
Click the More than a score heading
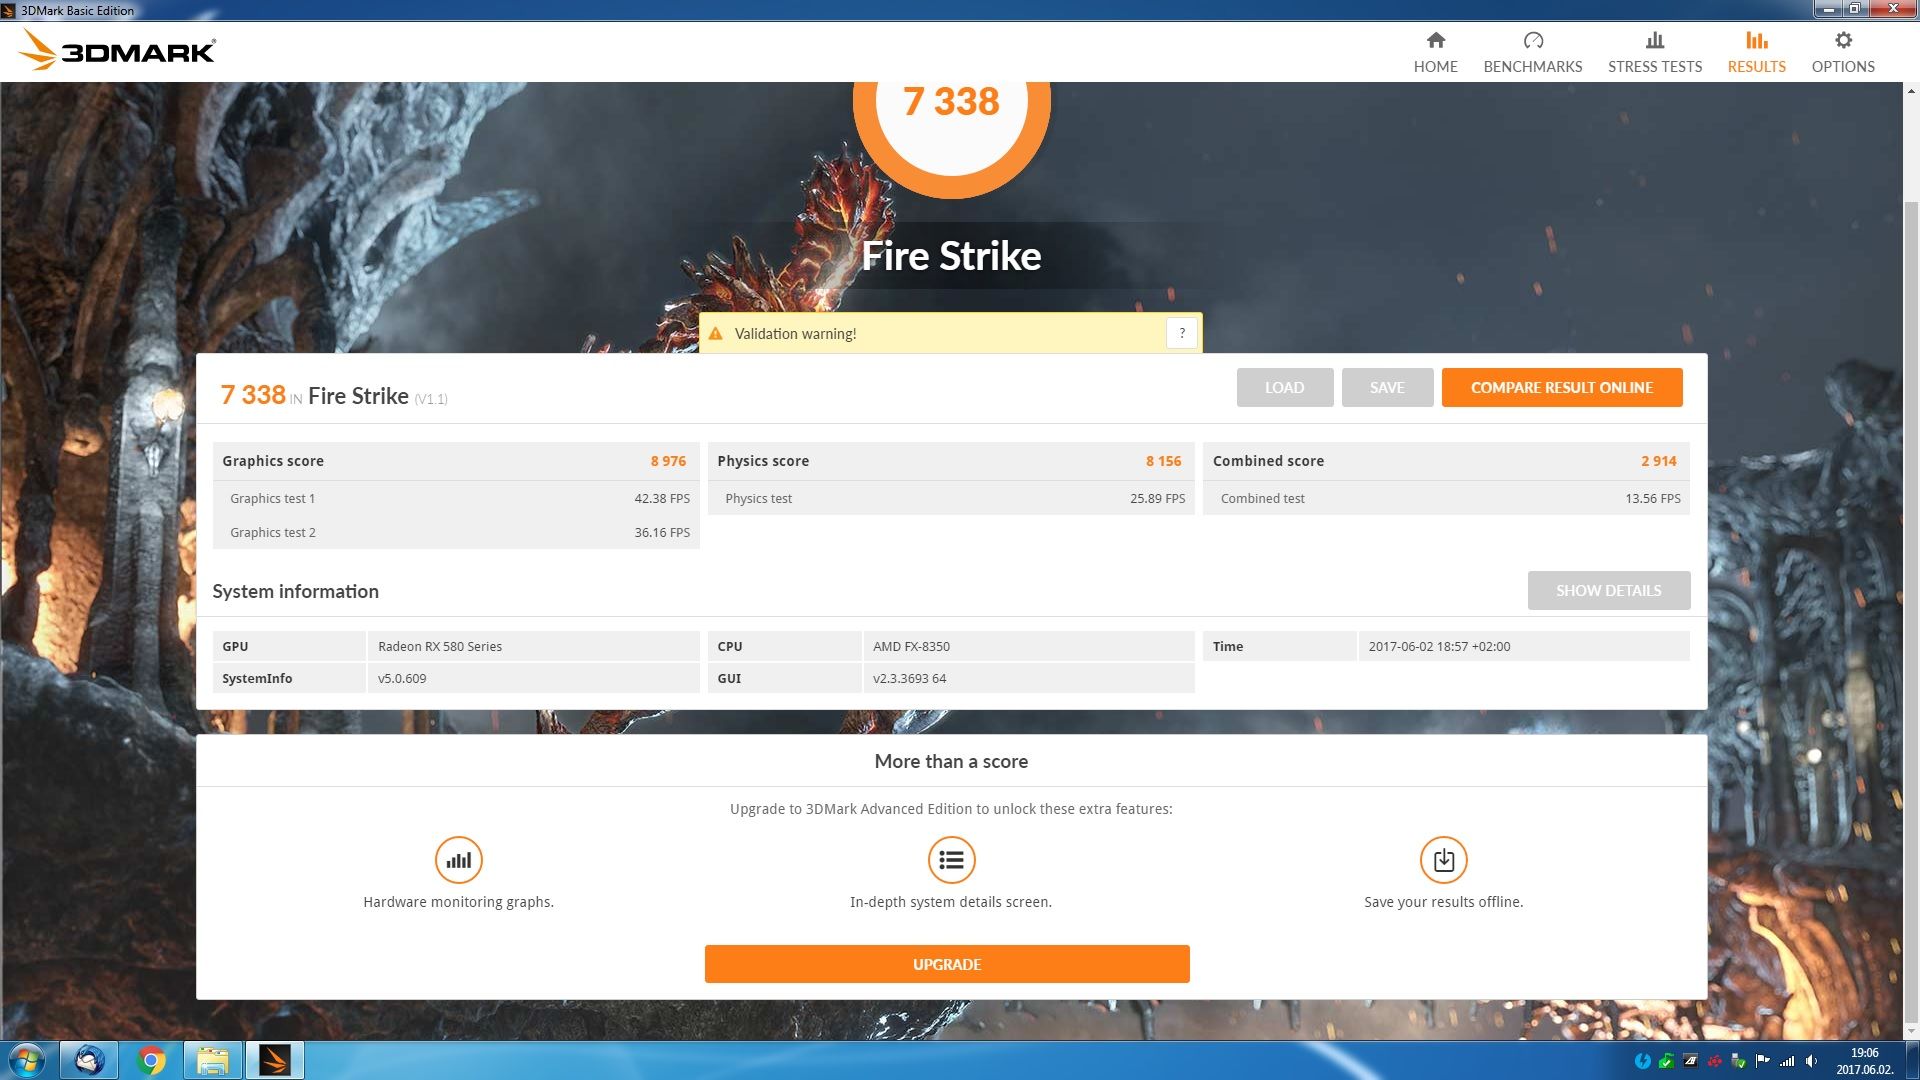pyautogui.click(x=951, y=761)
